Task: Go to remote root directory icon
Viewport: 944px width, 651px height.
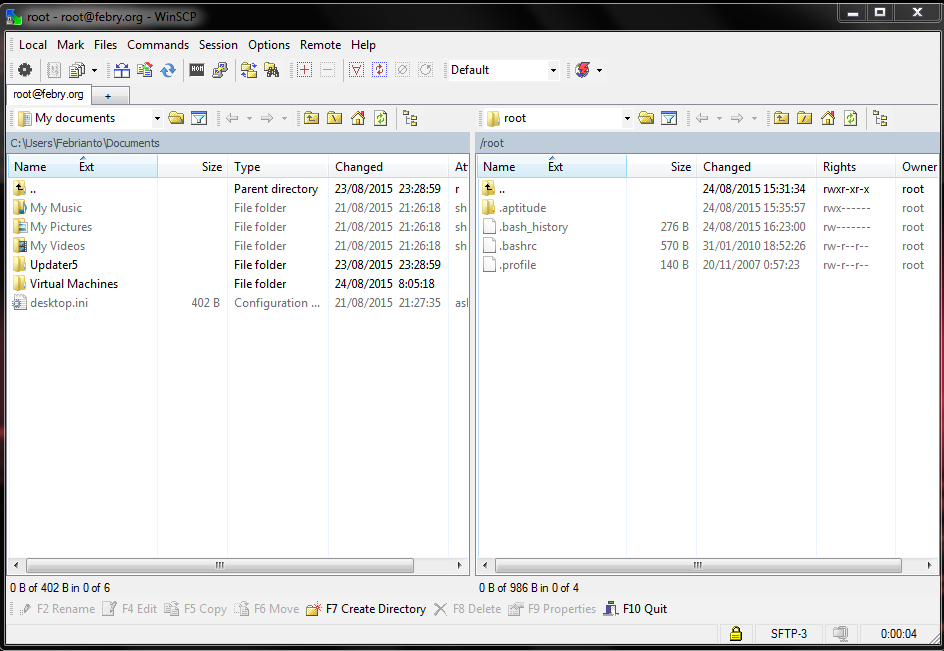Action: tap(804, 118)
